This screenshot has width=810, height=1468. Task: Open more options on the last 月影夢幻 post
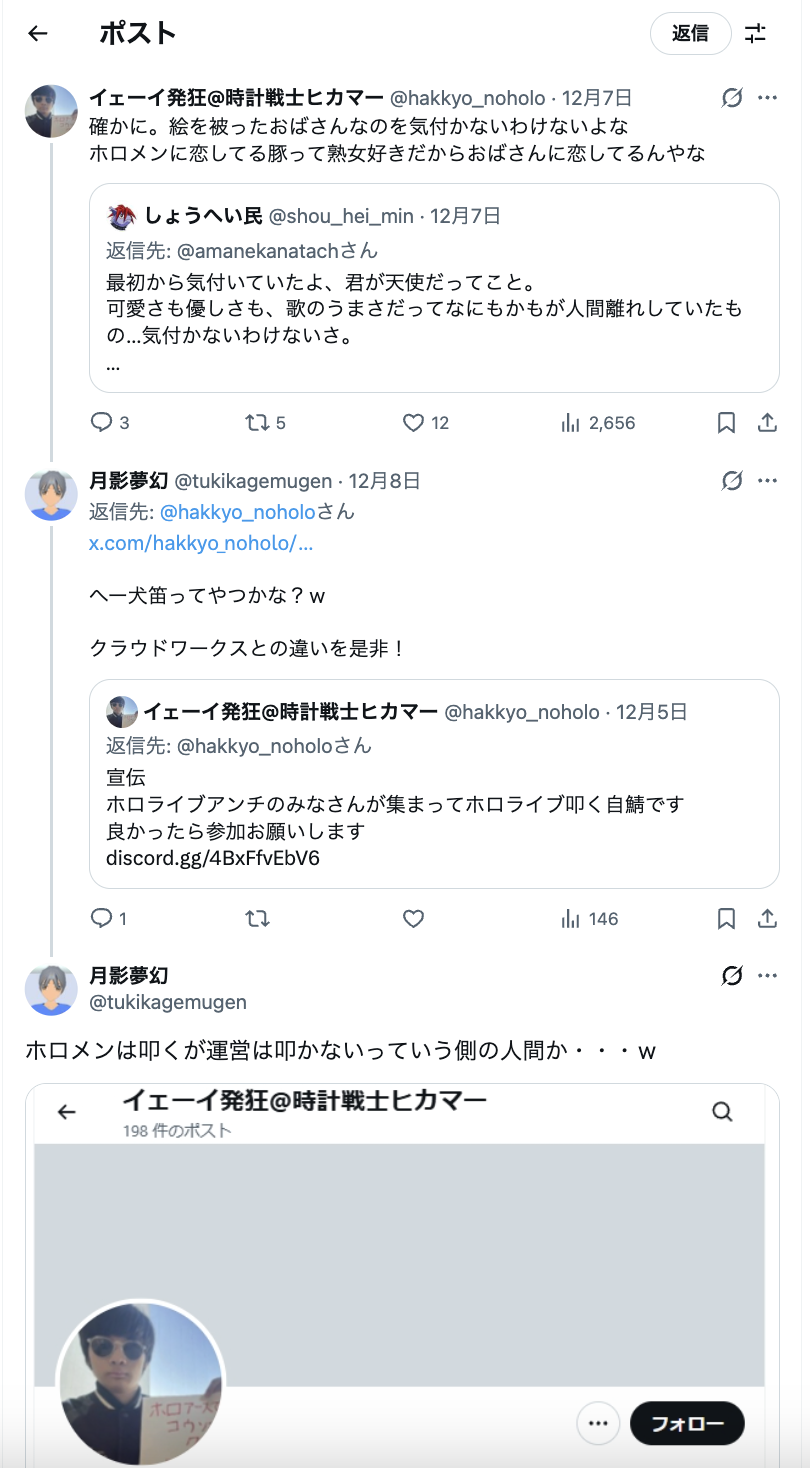(x=768, y=975)
